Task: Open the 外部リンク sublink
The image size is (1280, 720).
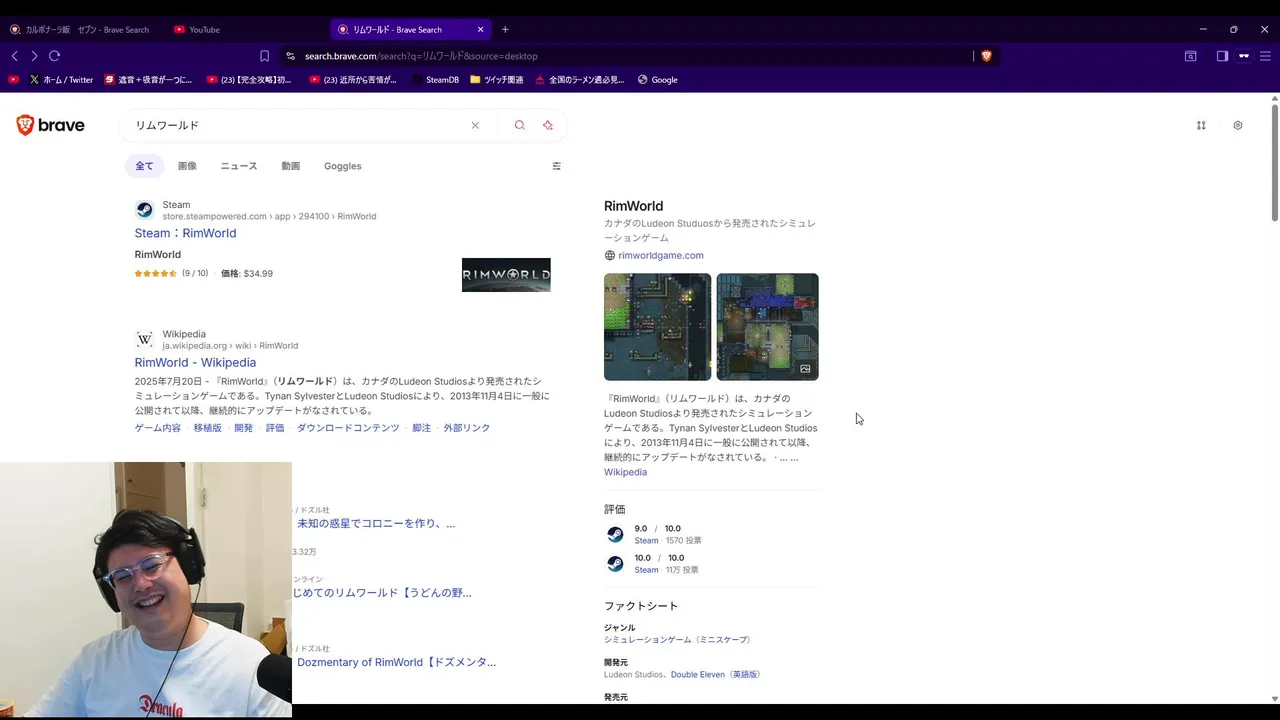Action: tap(467, 428)
